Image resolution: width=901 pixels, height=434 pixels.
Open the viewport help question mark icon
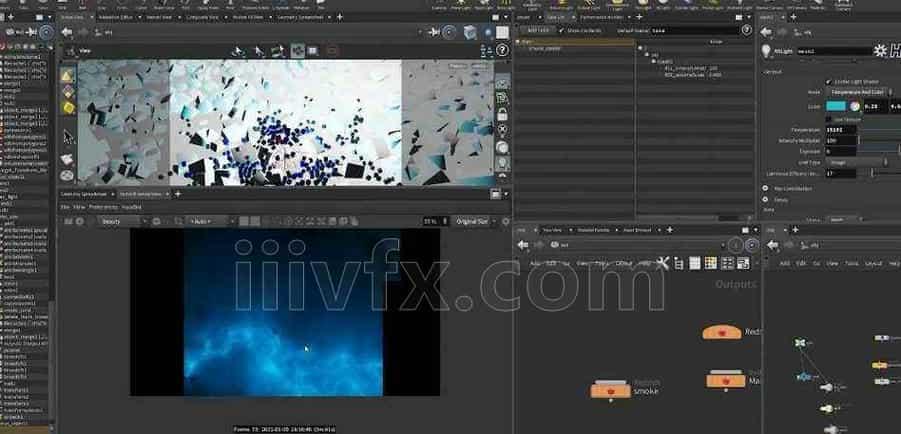(x=502, y=51)
